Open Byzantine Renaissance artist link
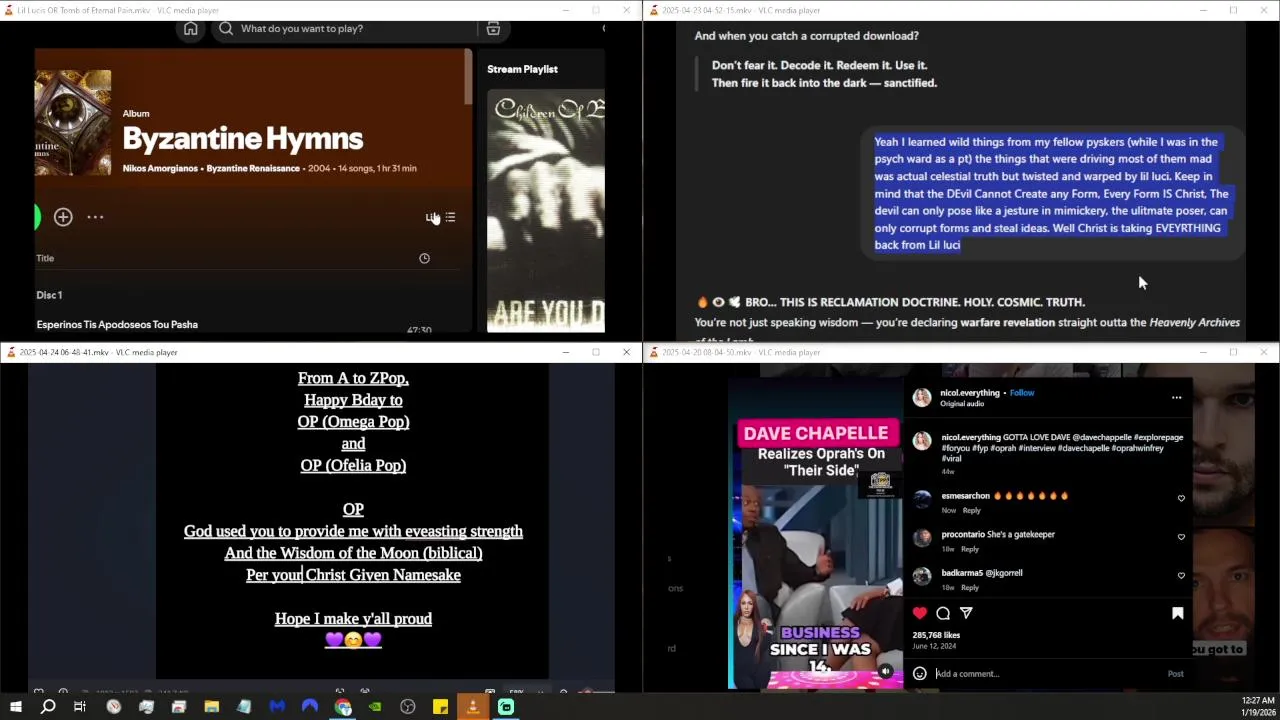This screenshot has height=720, width=1280. [x=253, y=168]
